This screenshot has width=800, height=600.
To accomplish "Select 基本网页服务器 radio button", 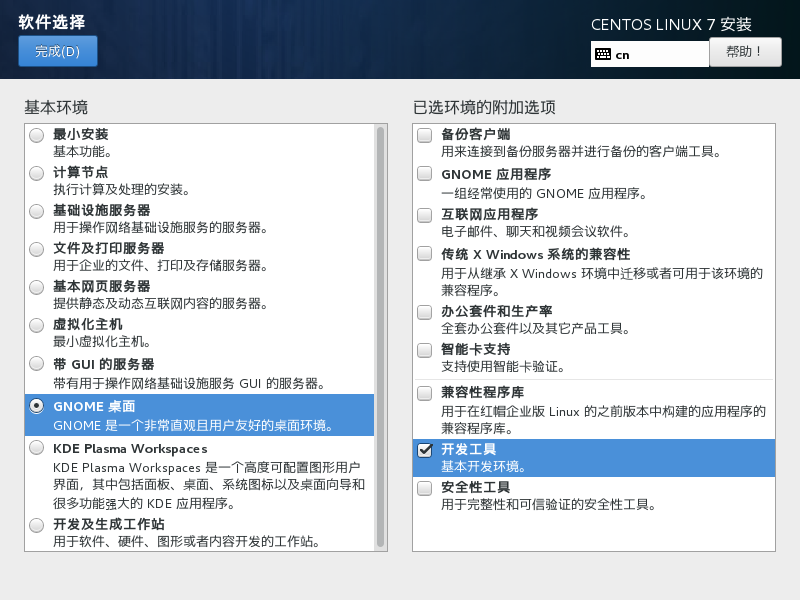I will point(37,287).
